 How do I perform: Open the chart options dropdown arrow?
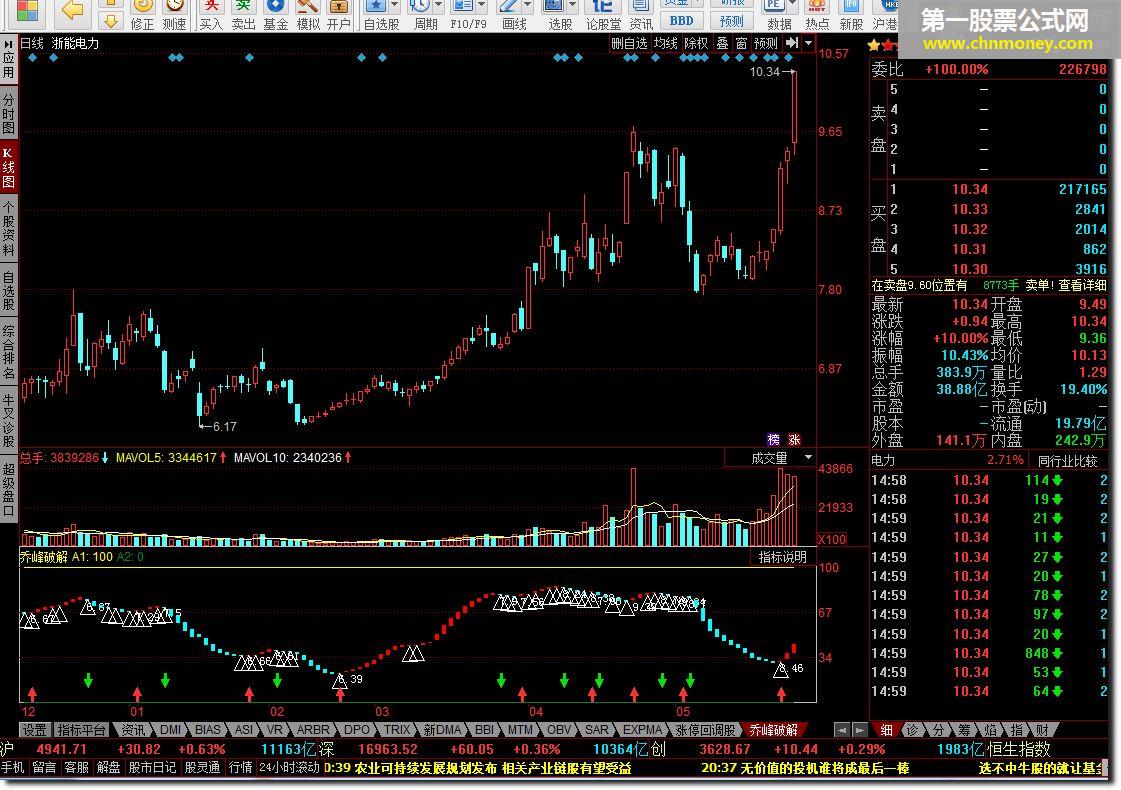pos(809,43)
